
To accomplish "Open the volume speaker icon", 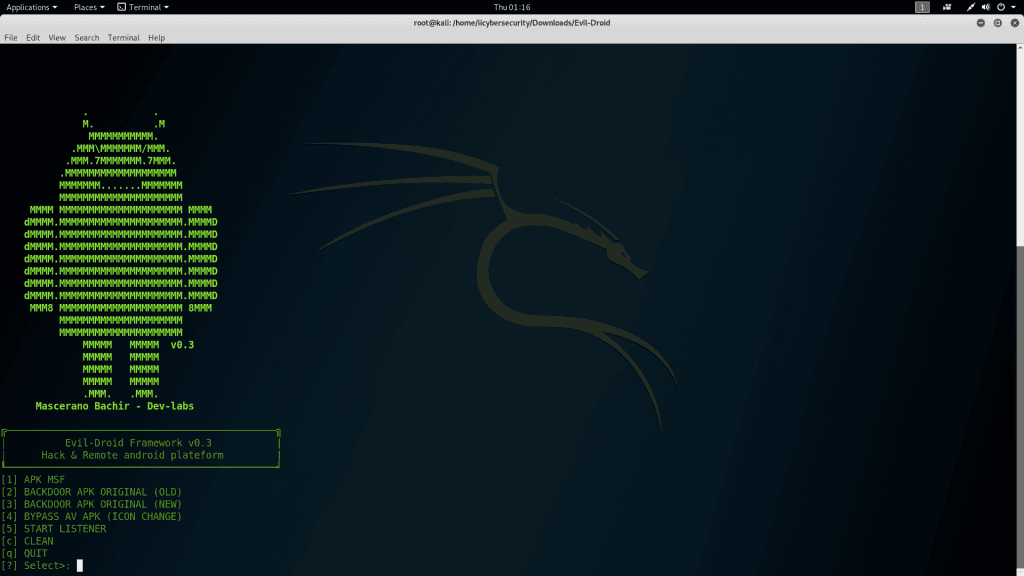I will tap(986, 7).
